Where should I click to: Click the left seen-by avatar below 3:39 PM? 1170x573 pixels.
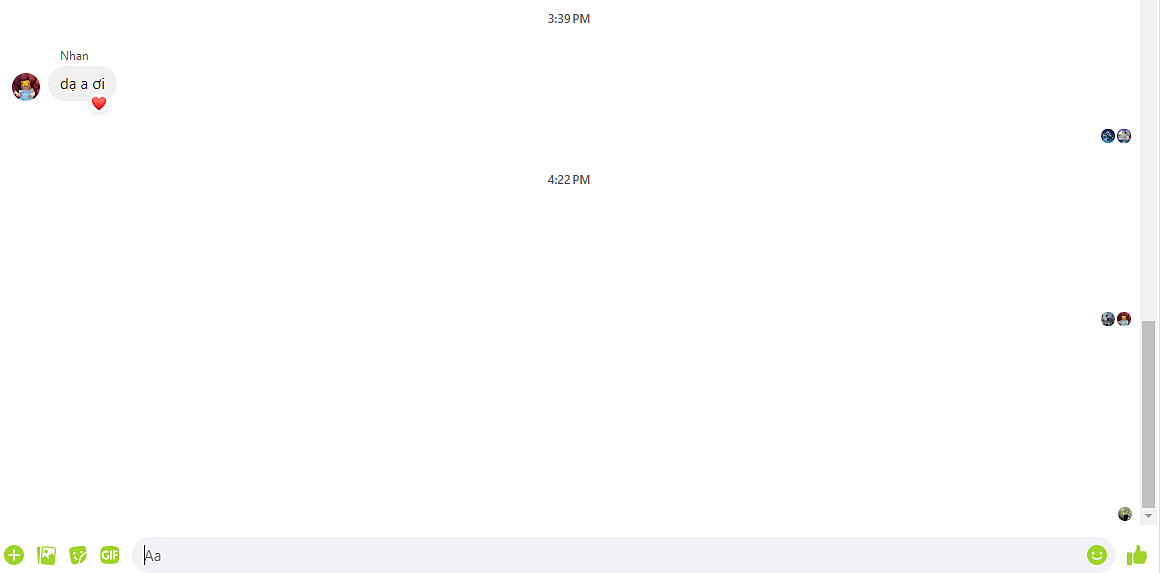click(1108, 136)
